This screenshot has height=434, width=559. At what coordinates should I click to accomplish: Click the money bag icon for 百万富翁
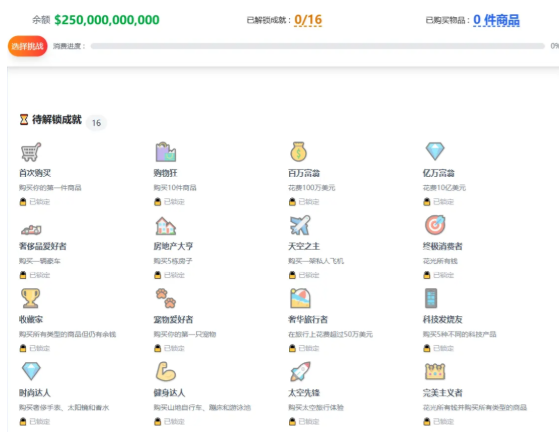[298, 152]
